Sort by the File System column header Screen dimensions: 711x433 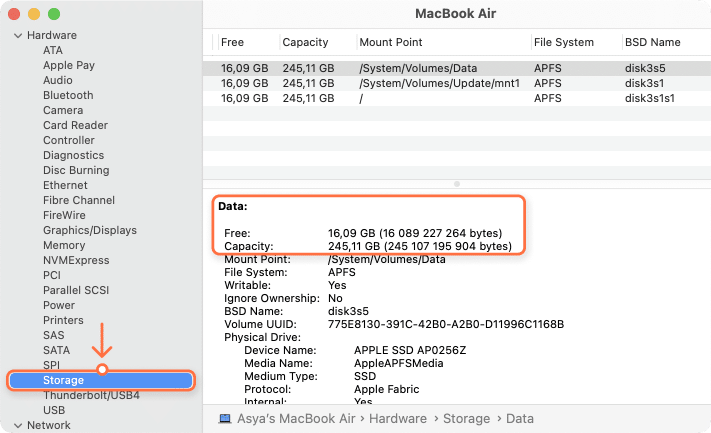point(564,42)
